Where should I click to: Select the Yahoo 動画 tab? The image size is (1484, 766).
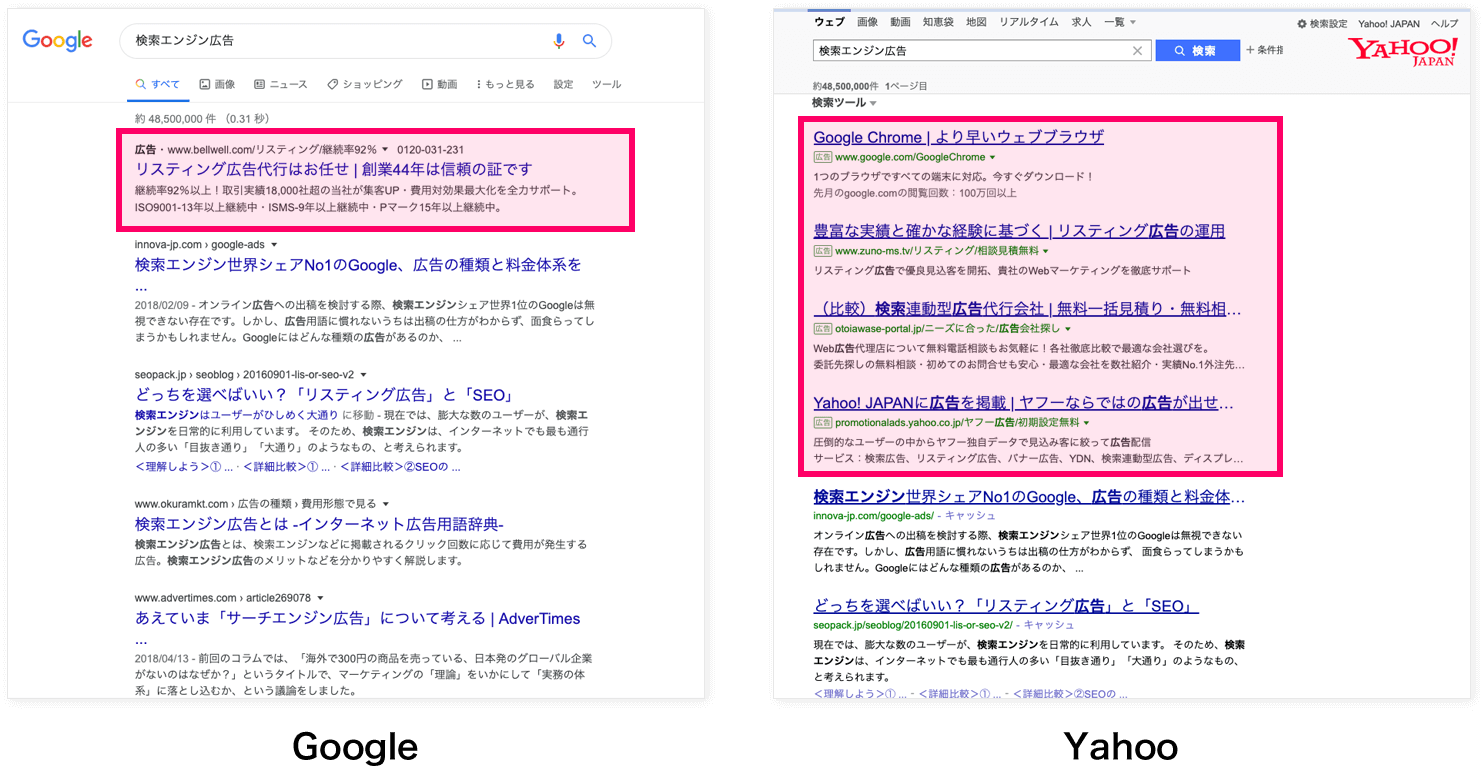(x=900, y=22)
